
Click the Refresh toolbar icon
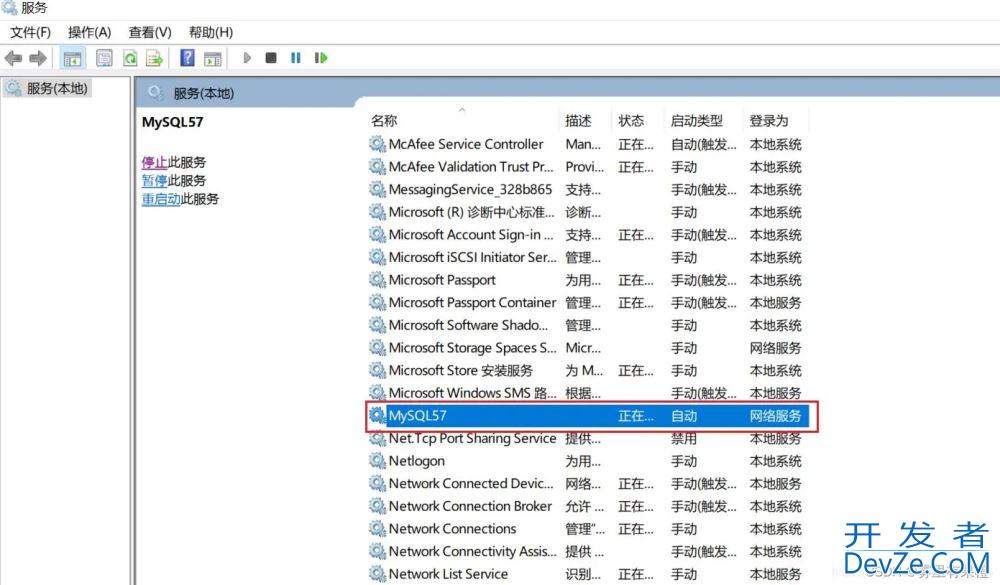click(130, 59)
